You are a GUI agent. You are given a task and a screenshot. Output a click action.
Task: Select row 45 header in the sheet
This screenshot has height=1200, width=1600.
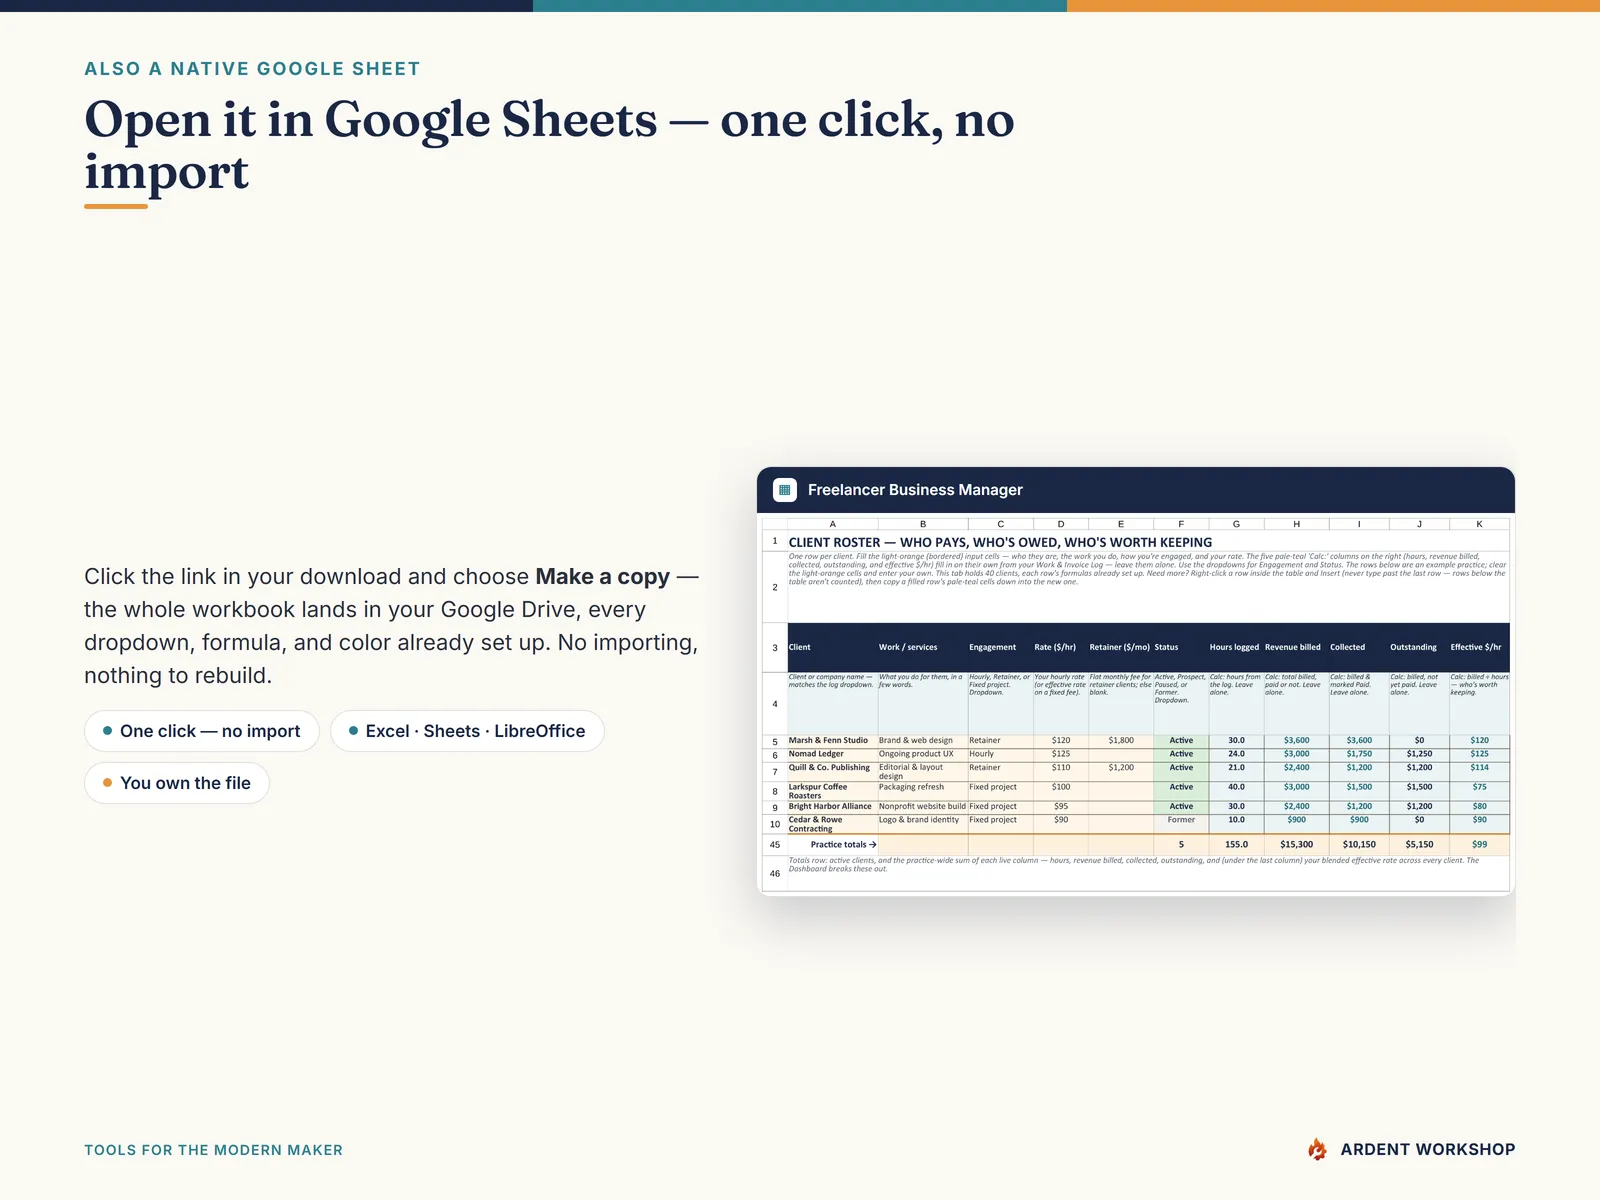[775, 845]
